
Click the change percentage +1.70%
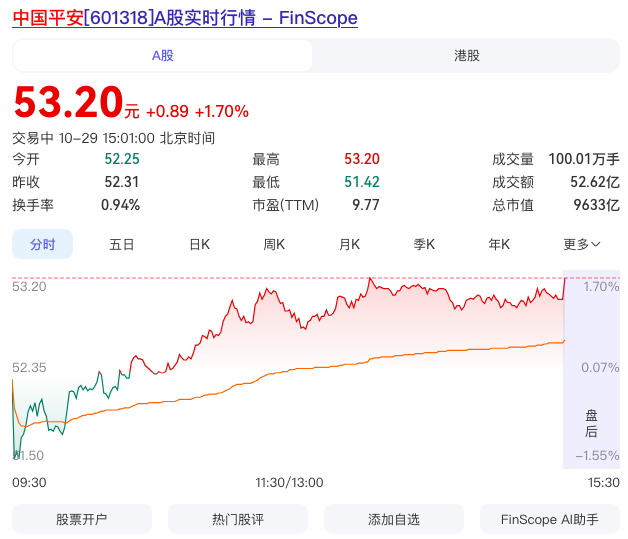[x=222, y=112]
